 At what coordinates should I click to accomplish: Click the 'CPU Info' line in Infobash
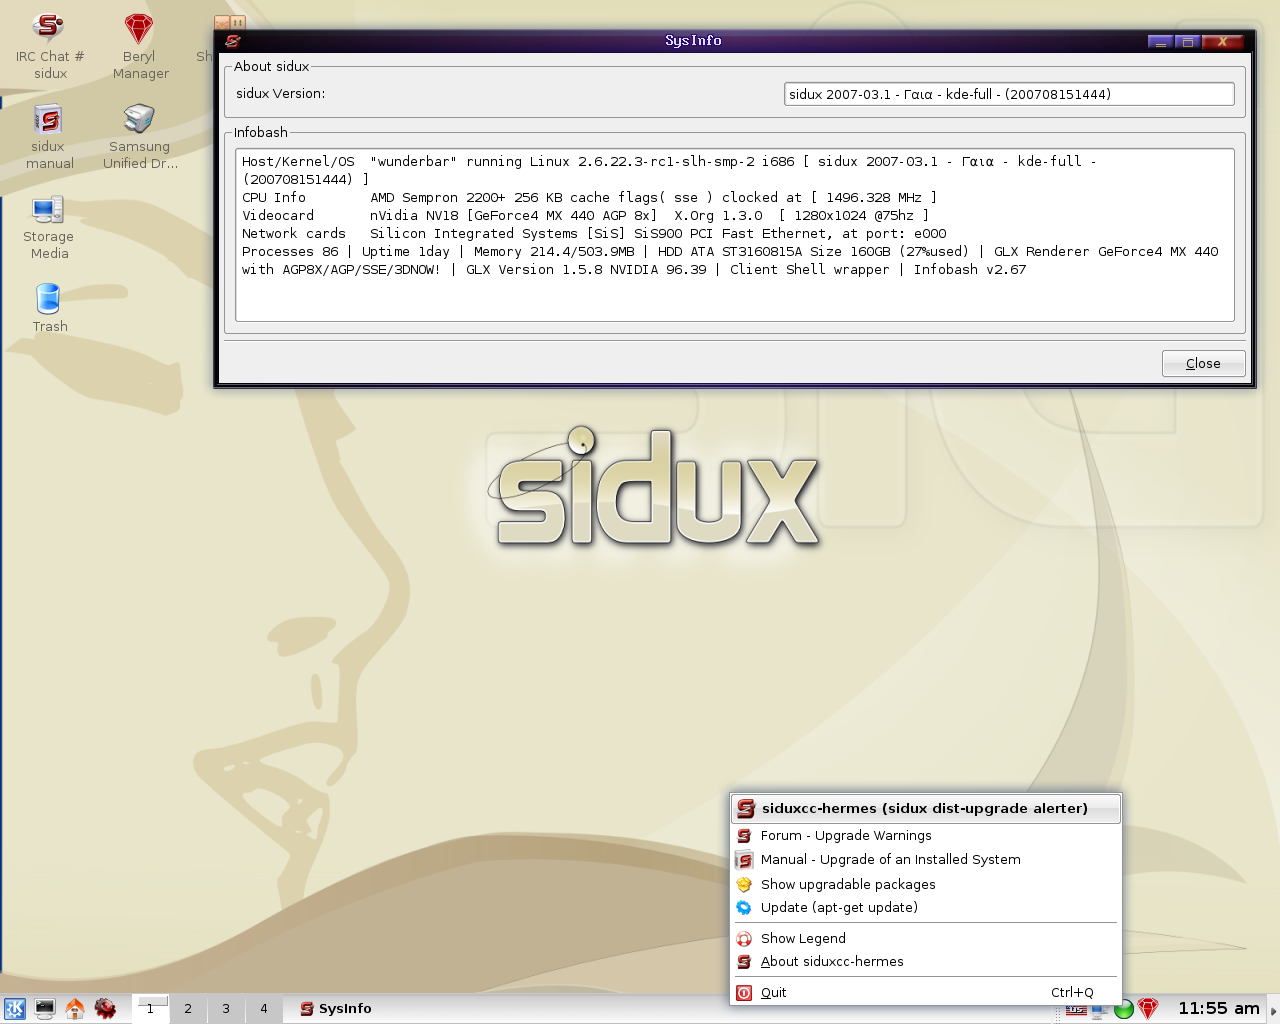click(x=589, y=198)
